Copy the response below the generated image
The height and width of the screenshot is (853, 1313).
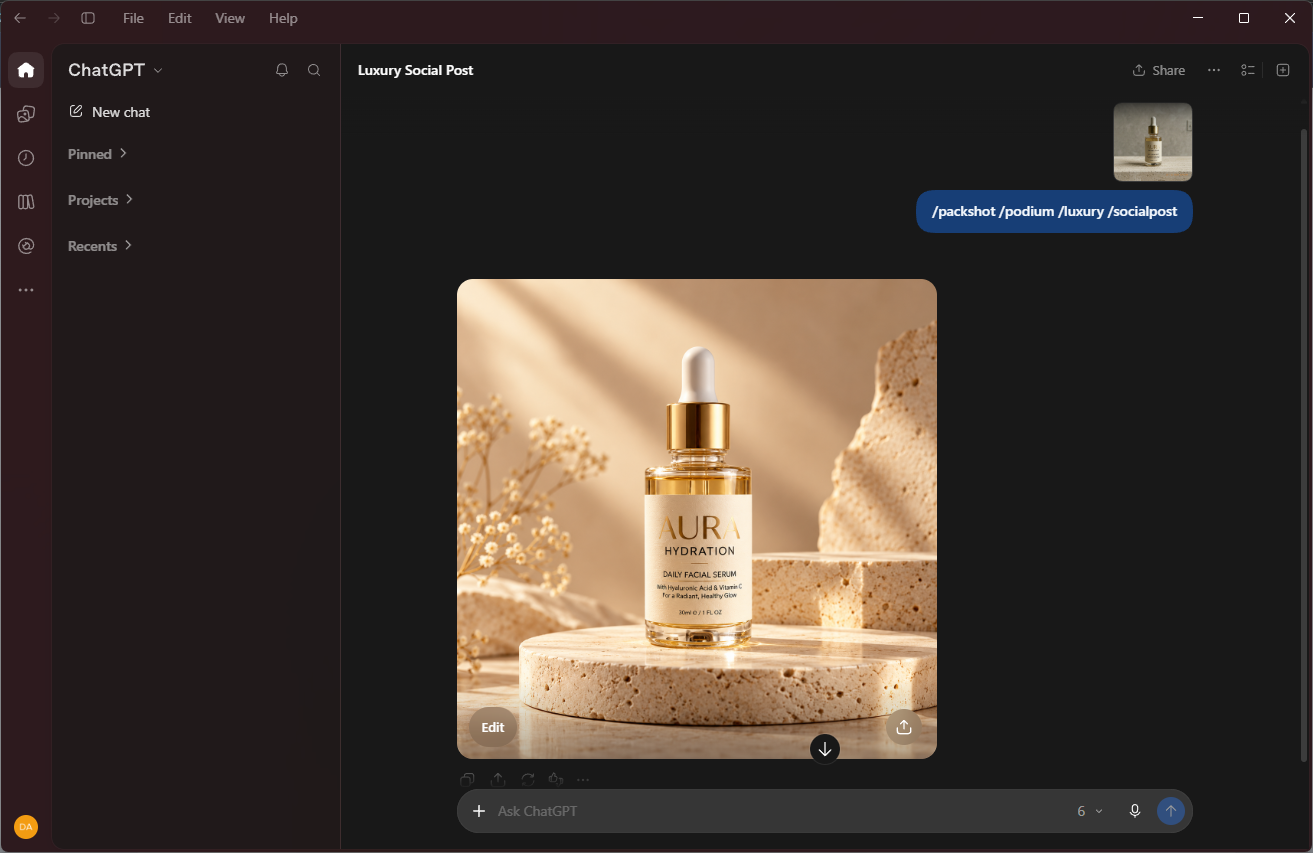467,780
